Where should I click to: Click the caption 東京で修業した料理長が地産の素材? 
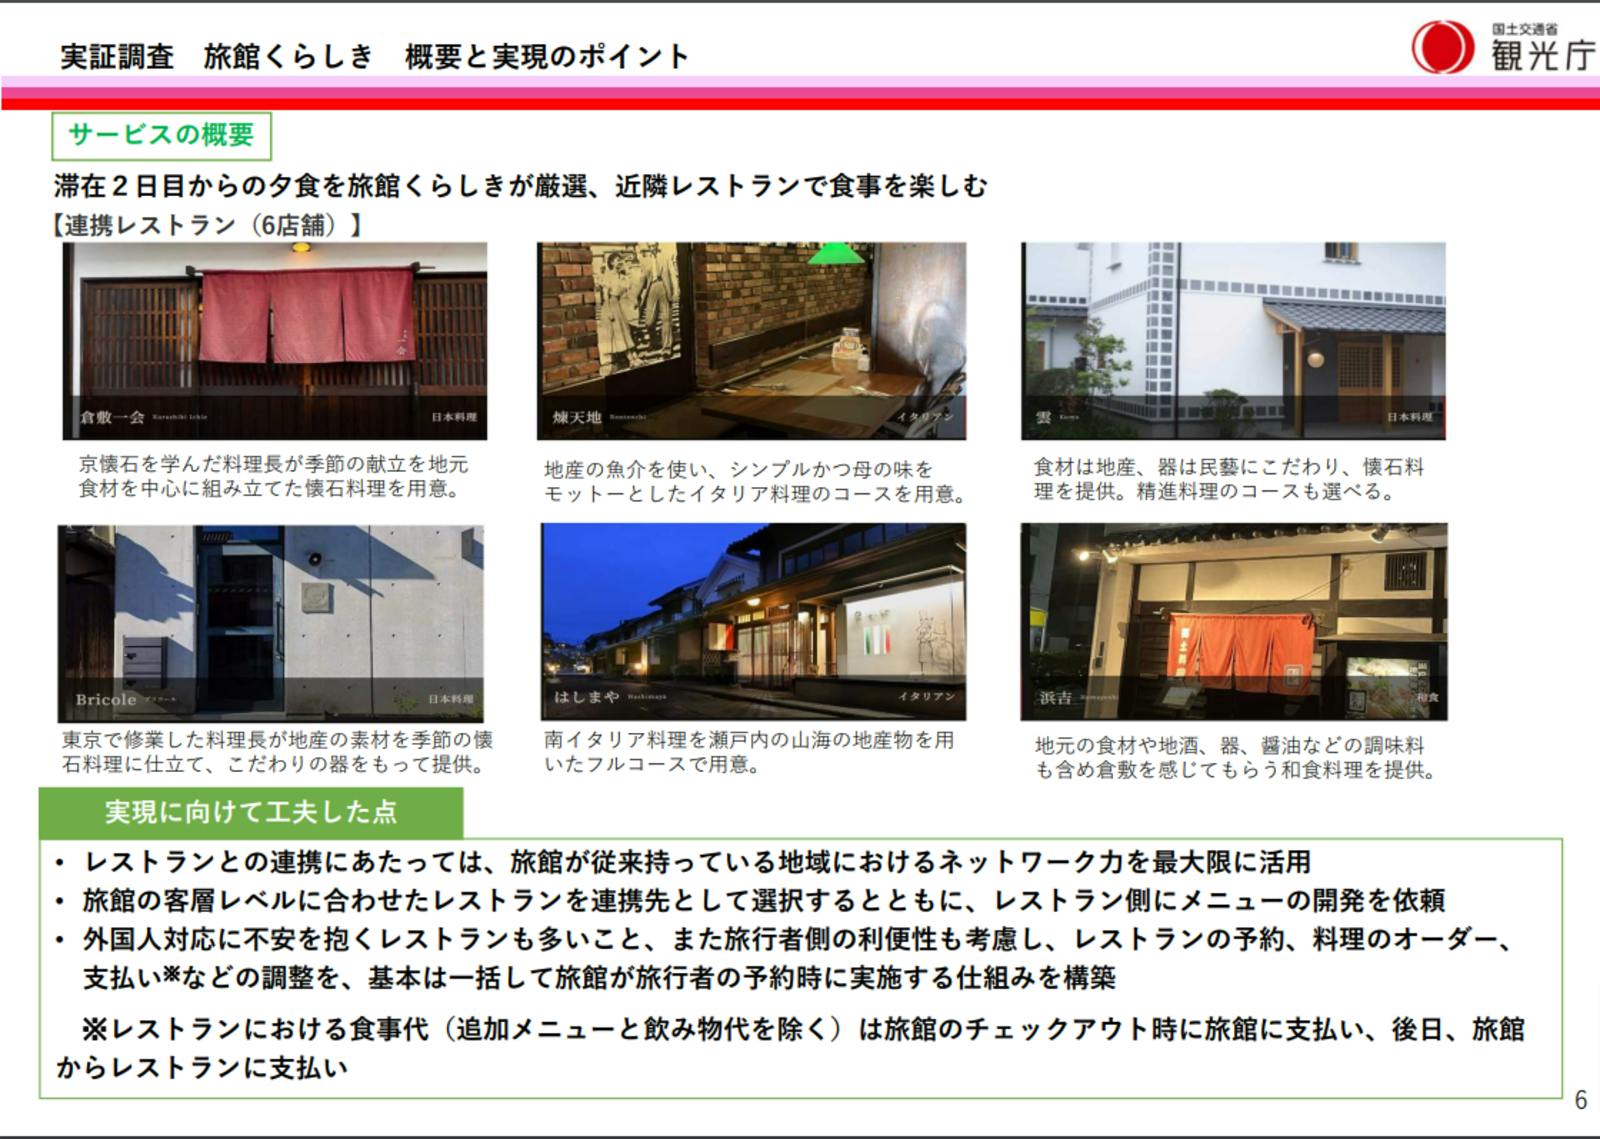click(277, 752)
